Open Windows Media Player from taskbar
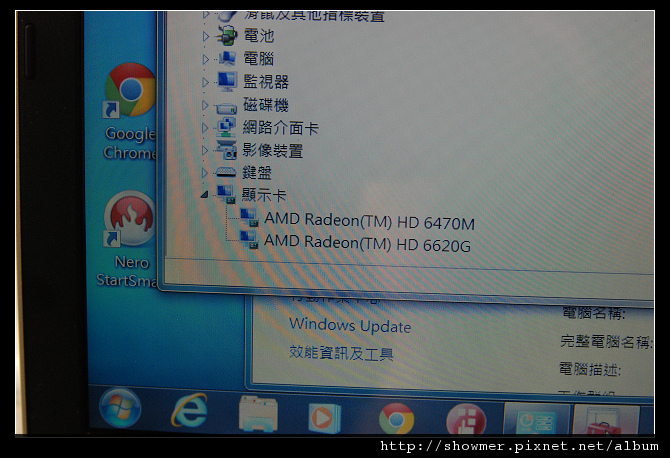This screenshot has height=458, width=670. coord(325,417)
